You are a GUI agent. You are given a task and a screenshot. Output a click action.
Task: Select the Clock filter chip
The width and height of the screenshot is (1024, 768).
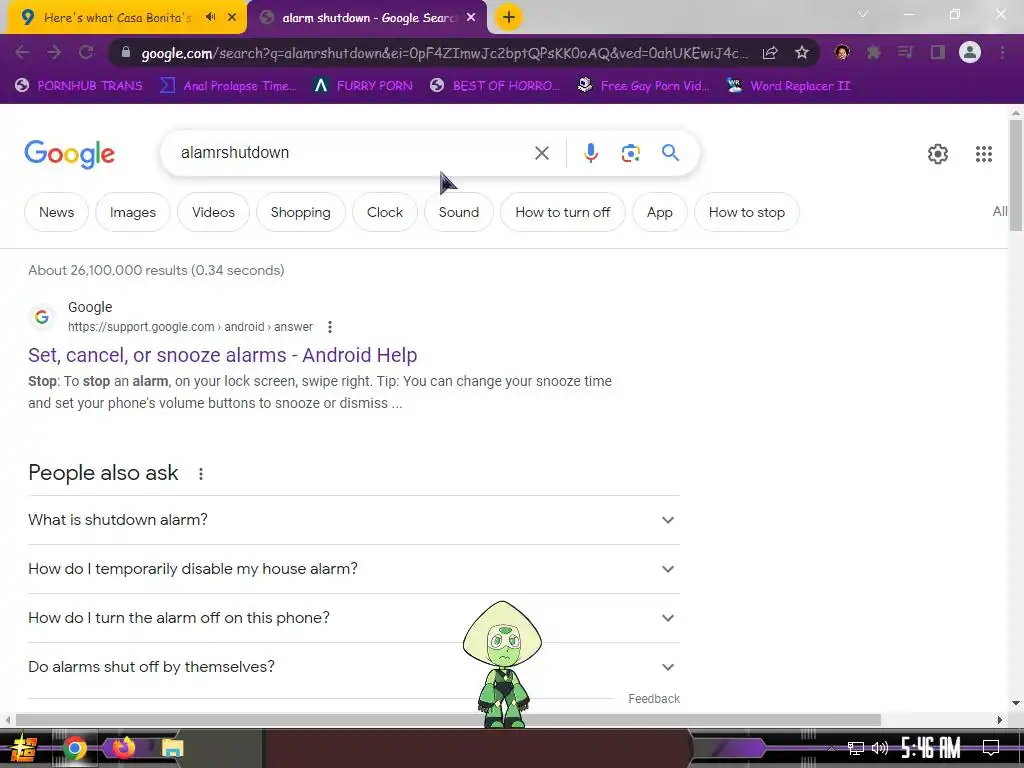[385, 212]
